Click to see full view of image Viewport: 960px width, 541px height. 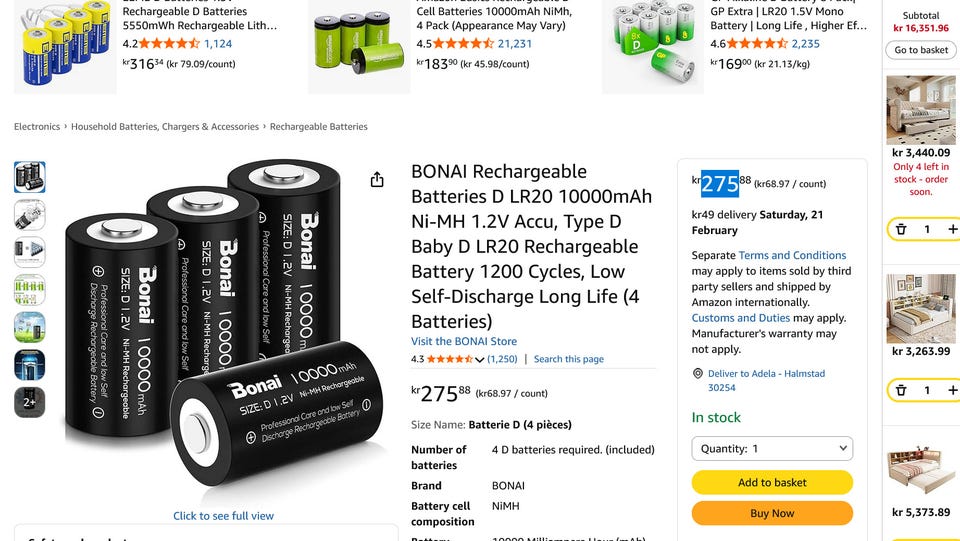223,516
